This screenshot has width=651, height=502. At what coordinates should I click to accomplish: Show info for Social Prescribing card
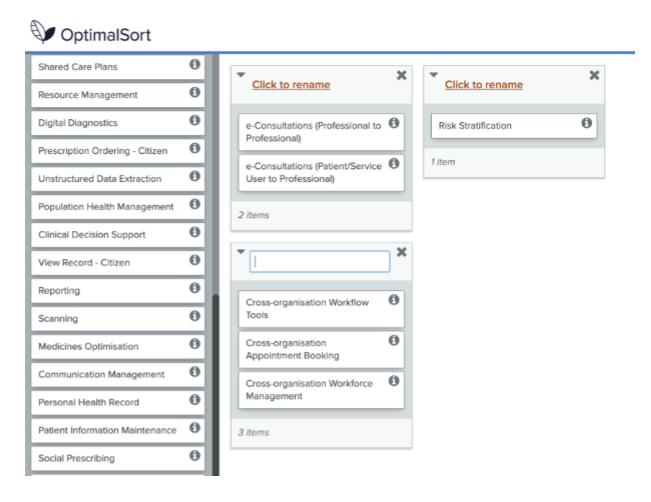(x=195, y=455)
